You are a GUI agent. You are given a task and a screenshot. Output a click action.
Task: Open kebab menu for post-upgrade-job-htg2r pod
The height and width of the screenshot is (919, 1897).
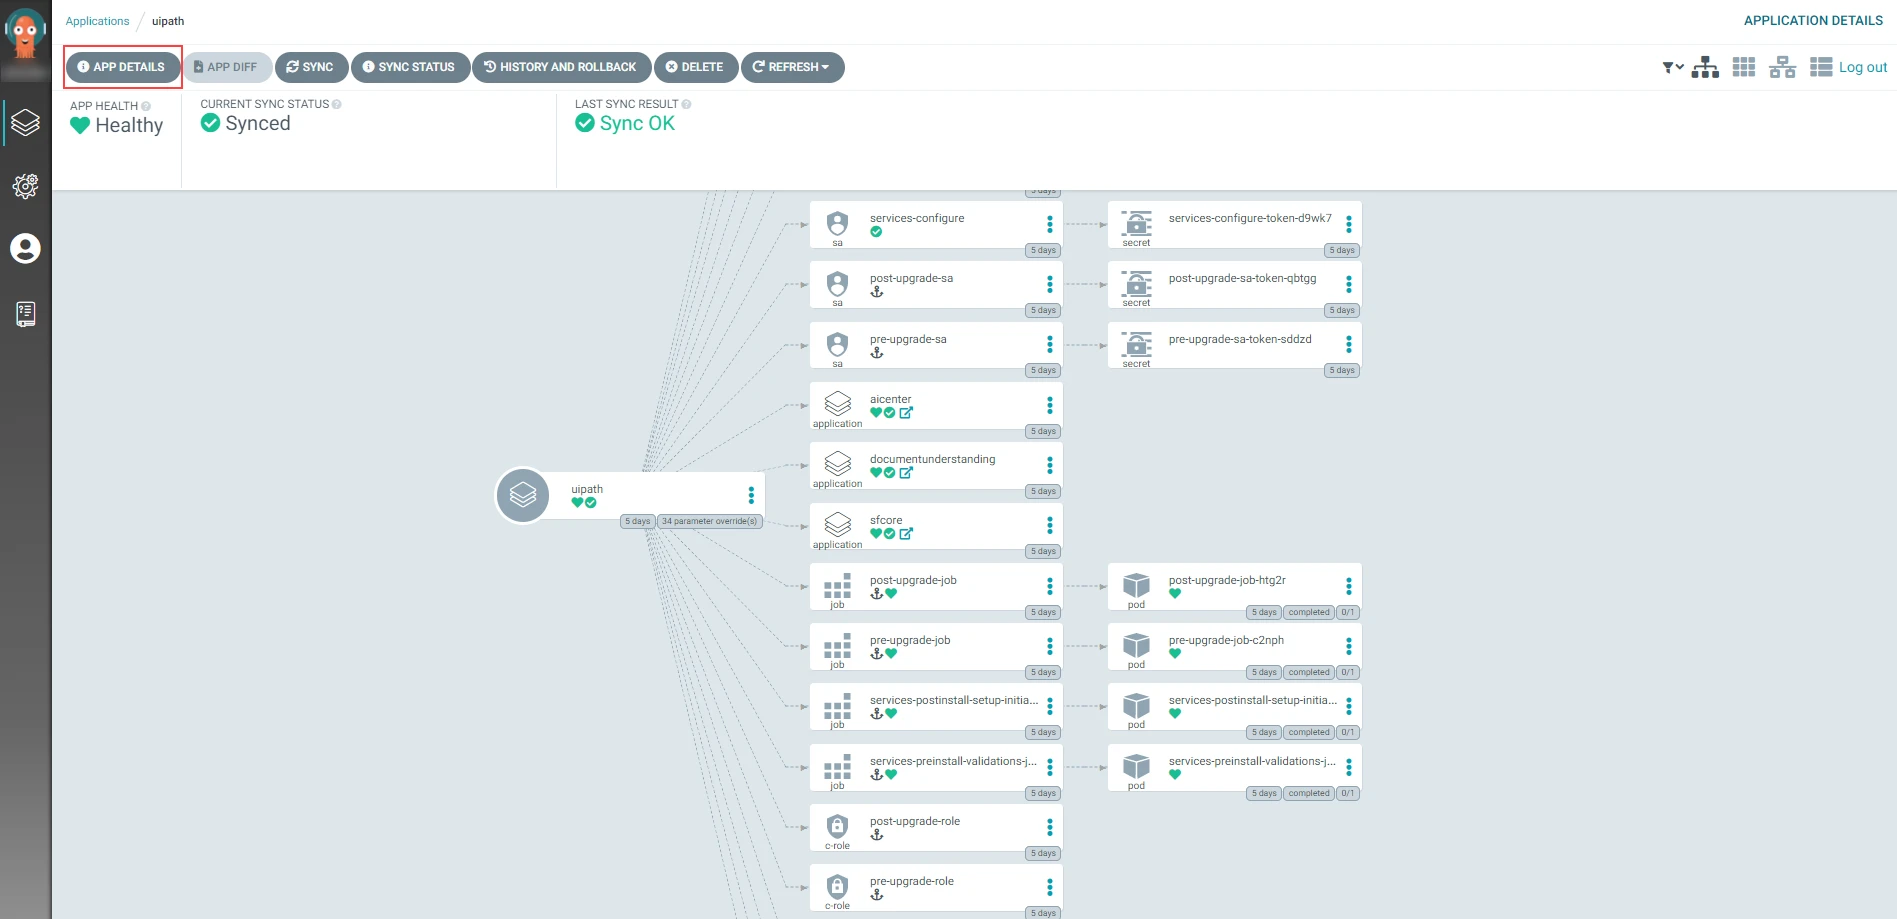pos(1348,586)
